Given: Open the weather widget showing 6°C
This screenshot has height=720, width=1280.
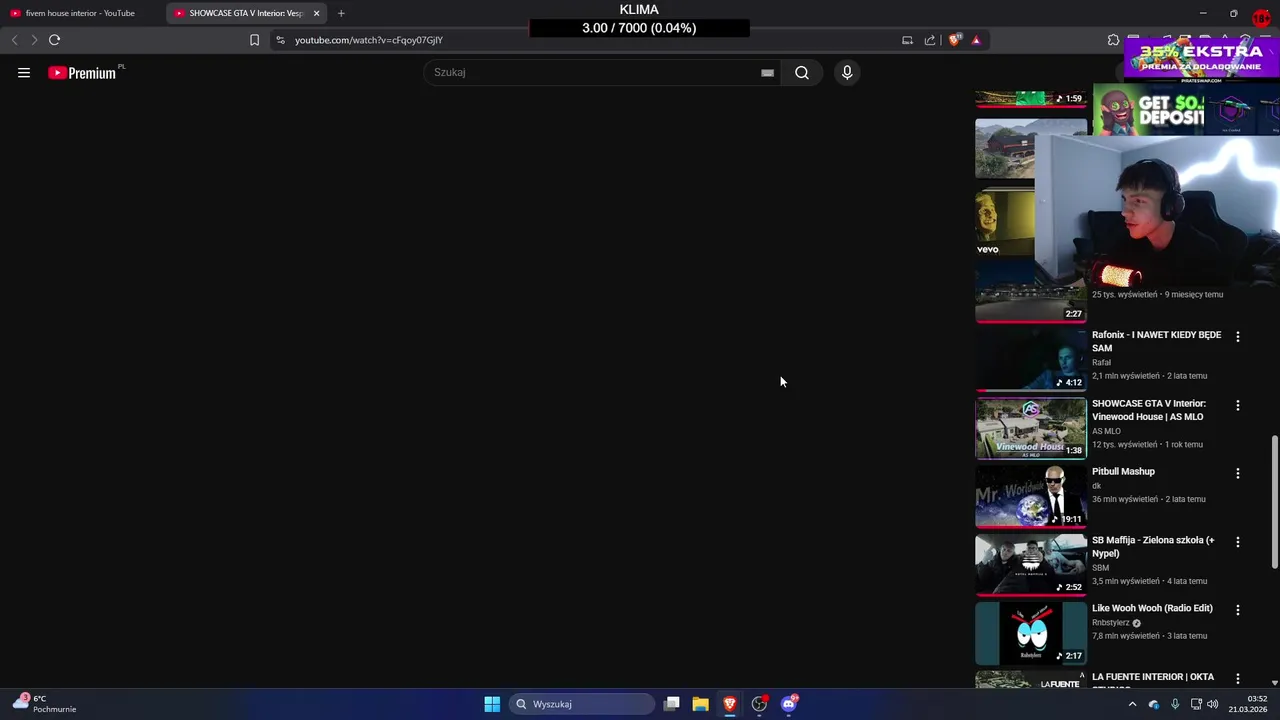Looking at the screenshot, I should click(x=44, y=704).
